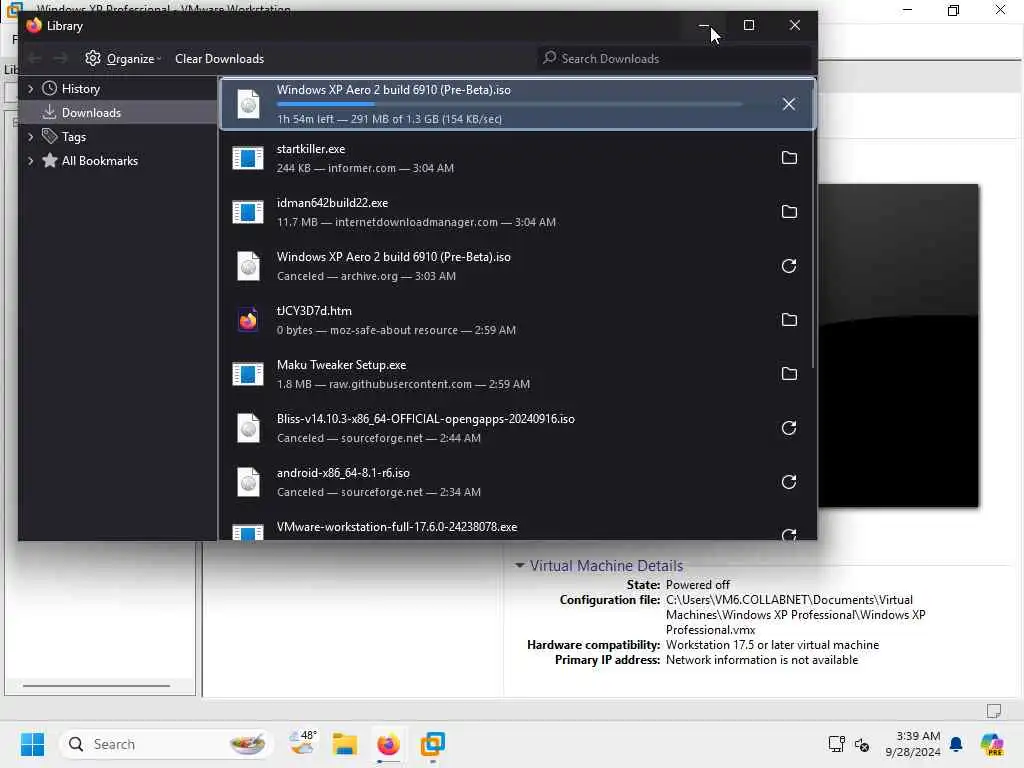
Task: Click the VMware status bar message icon
Action: [994, 711]
